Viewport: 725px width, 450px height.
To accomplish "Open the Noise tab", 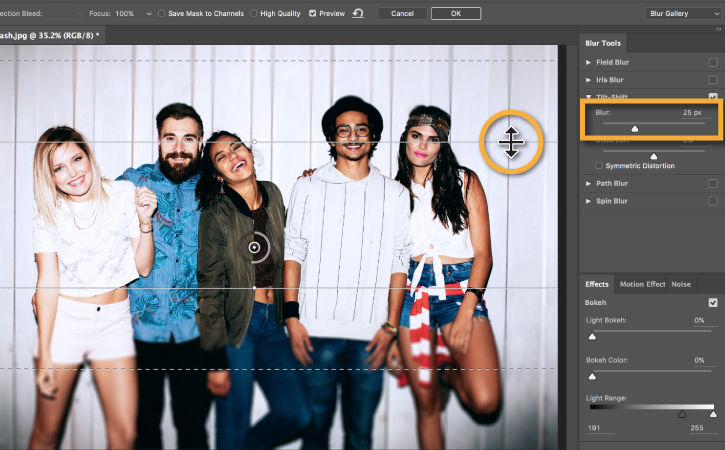I will 681,284.
